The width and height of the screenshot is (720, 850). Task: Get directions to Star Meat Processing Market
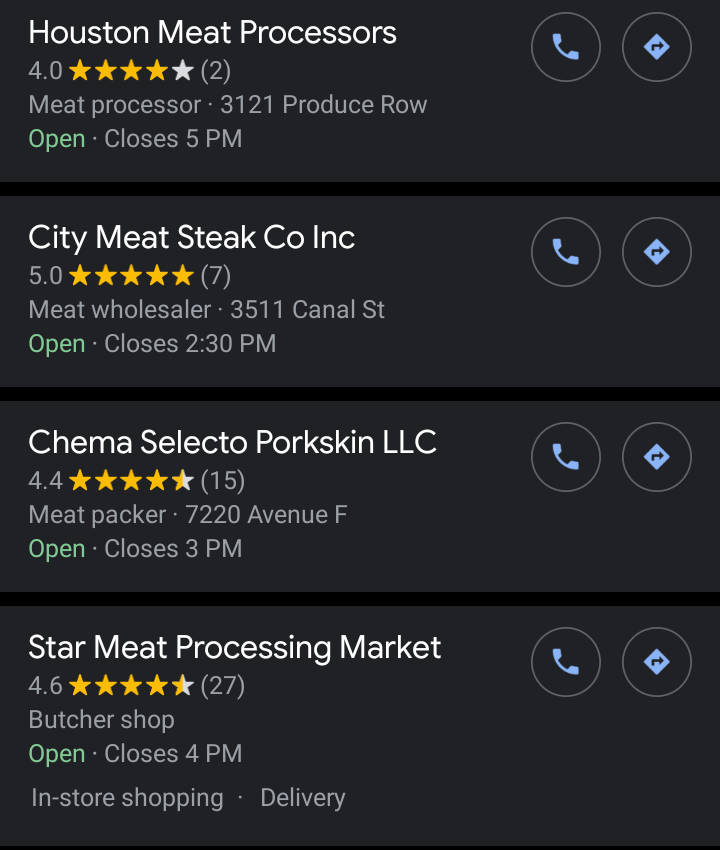656,662
